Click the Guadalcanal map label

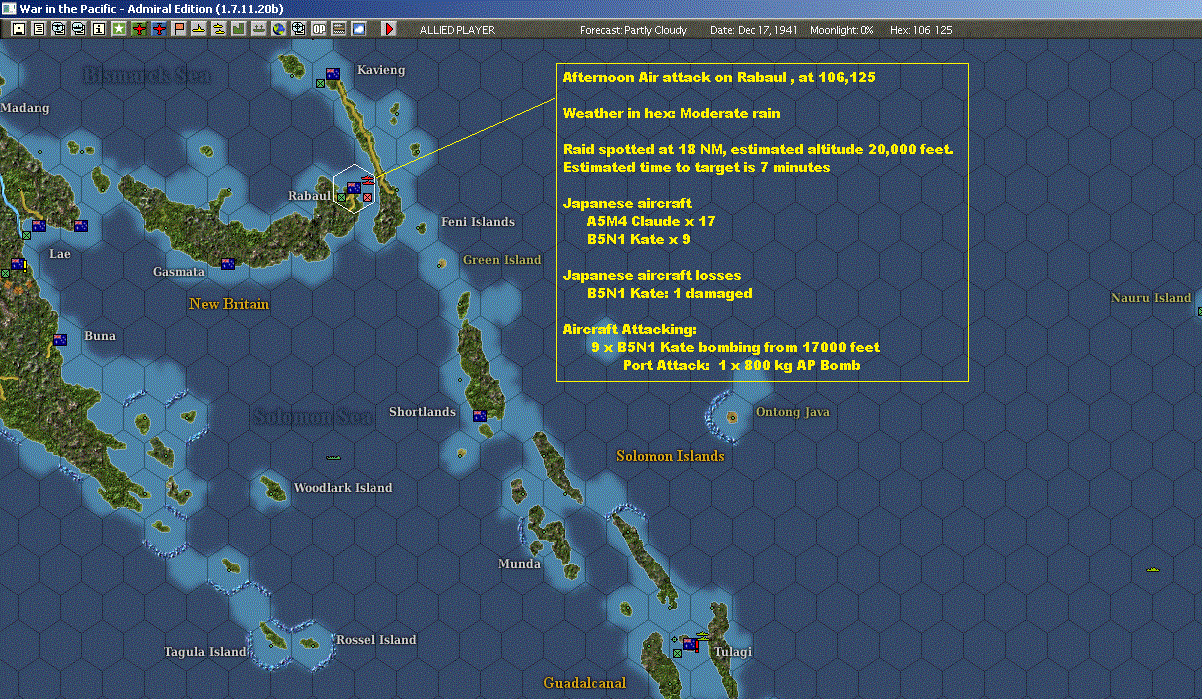[x=585, y=683]
